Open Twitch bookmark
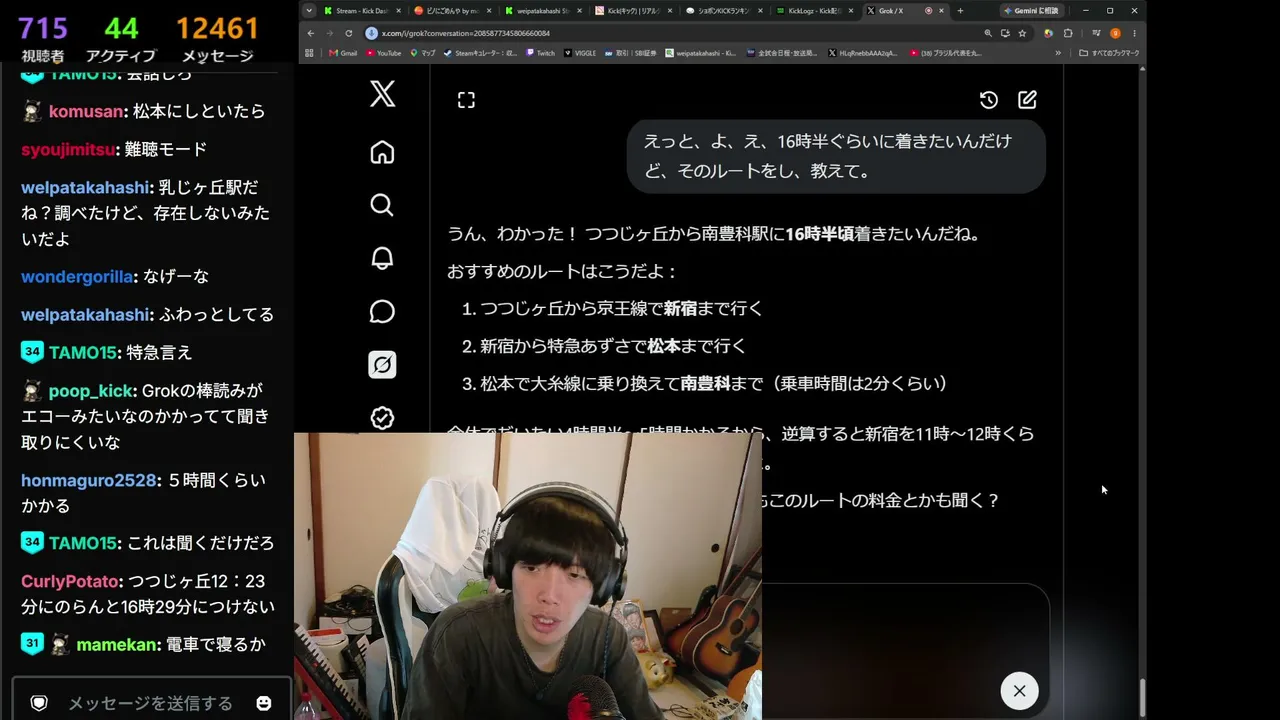 540,53
